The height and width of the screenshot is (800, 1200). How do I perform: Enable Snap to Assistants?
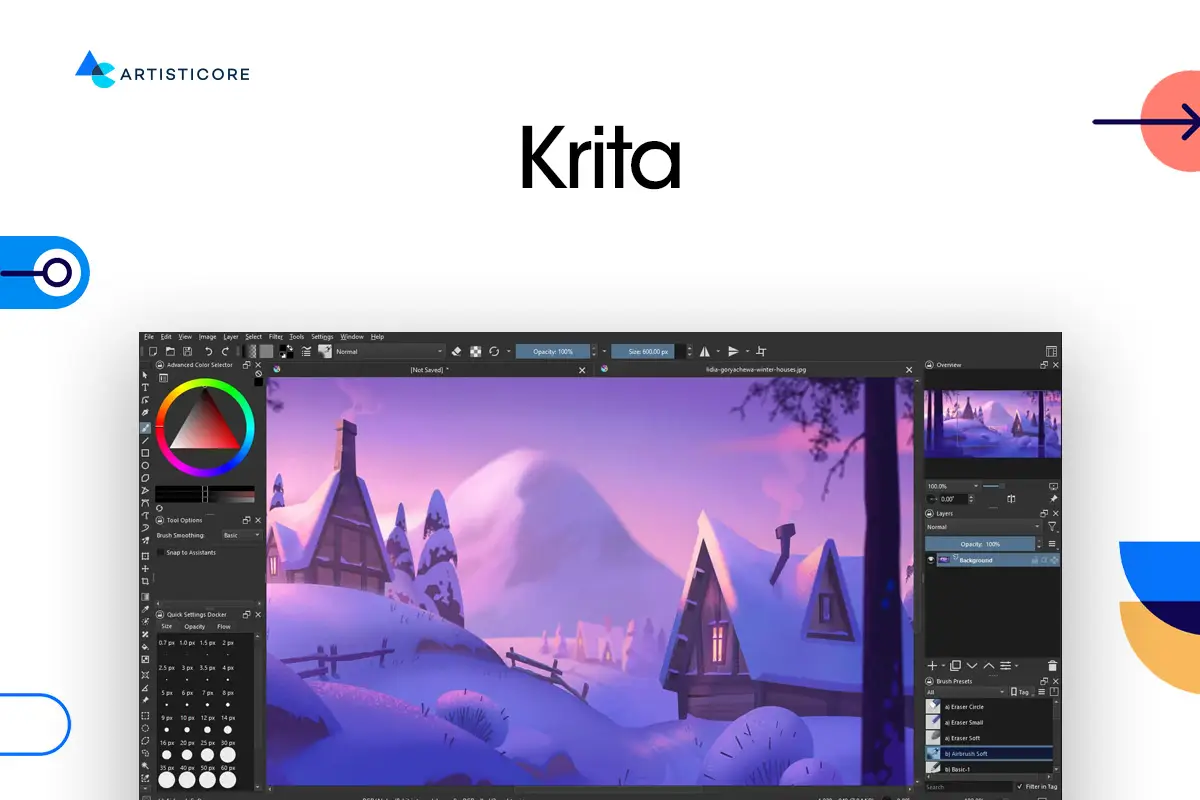(x=160, y=552)
